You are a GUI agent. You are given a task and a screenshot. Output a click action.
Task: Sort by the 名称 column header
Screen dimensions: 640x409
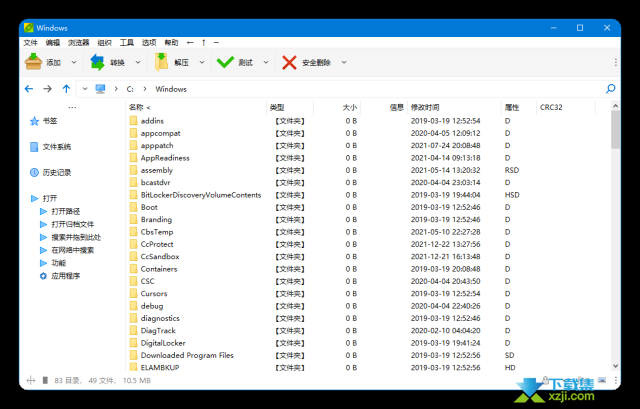point(196,107)
